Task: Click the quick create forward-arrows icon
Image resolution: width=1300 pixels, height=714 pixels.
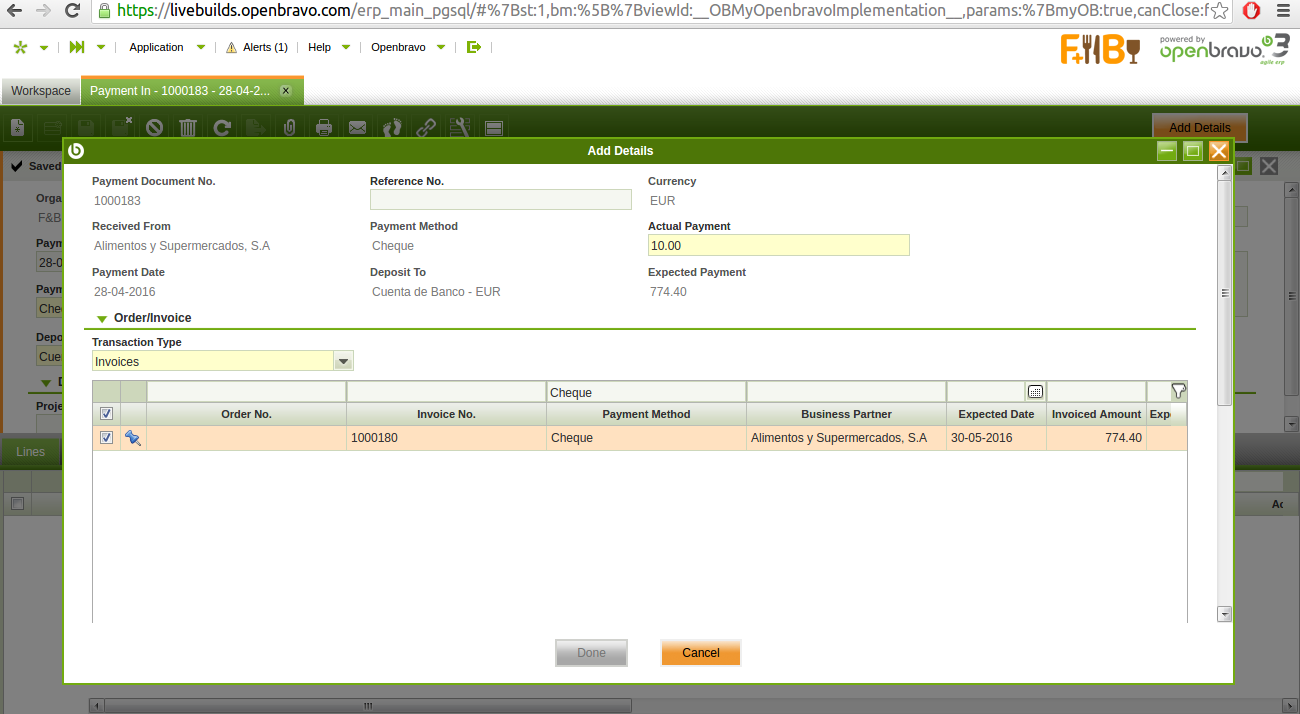Action: 77,48
